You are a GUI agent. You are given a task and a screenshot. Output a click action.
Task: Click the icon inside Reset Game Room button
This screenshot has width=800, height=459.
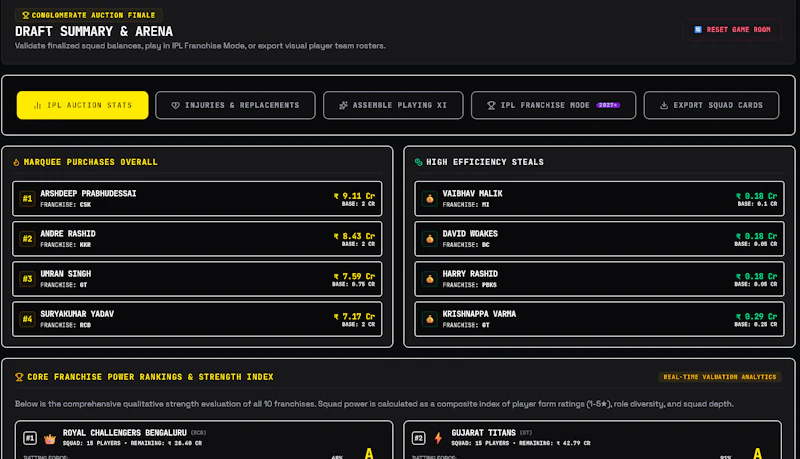[698, 30]
